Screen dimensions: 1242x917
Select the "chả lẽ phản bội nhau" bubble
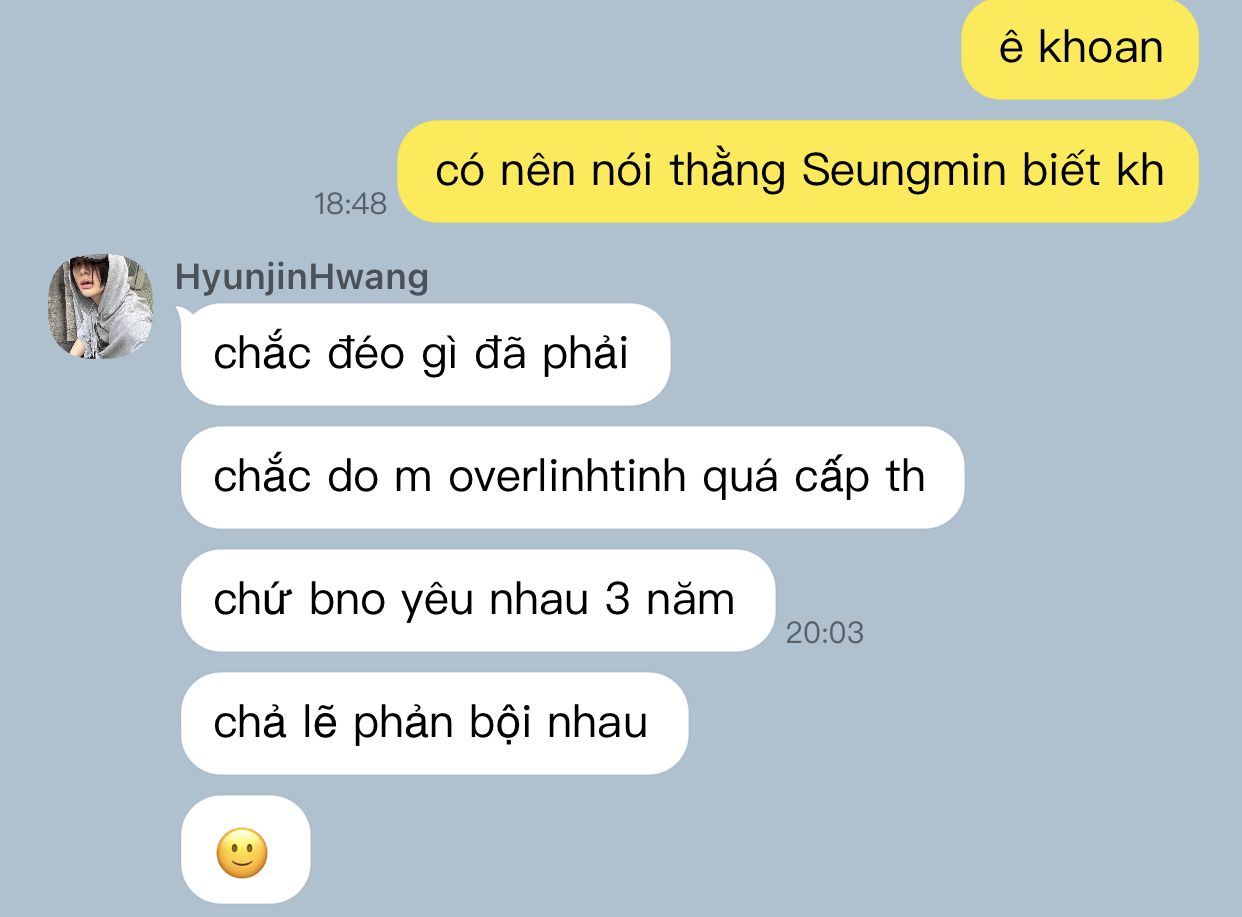(x=434, y=723)
